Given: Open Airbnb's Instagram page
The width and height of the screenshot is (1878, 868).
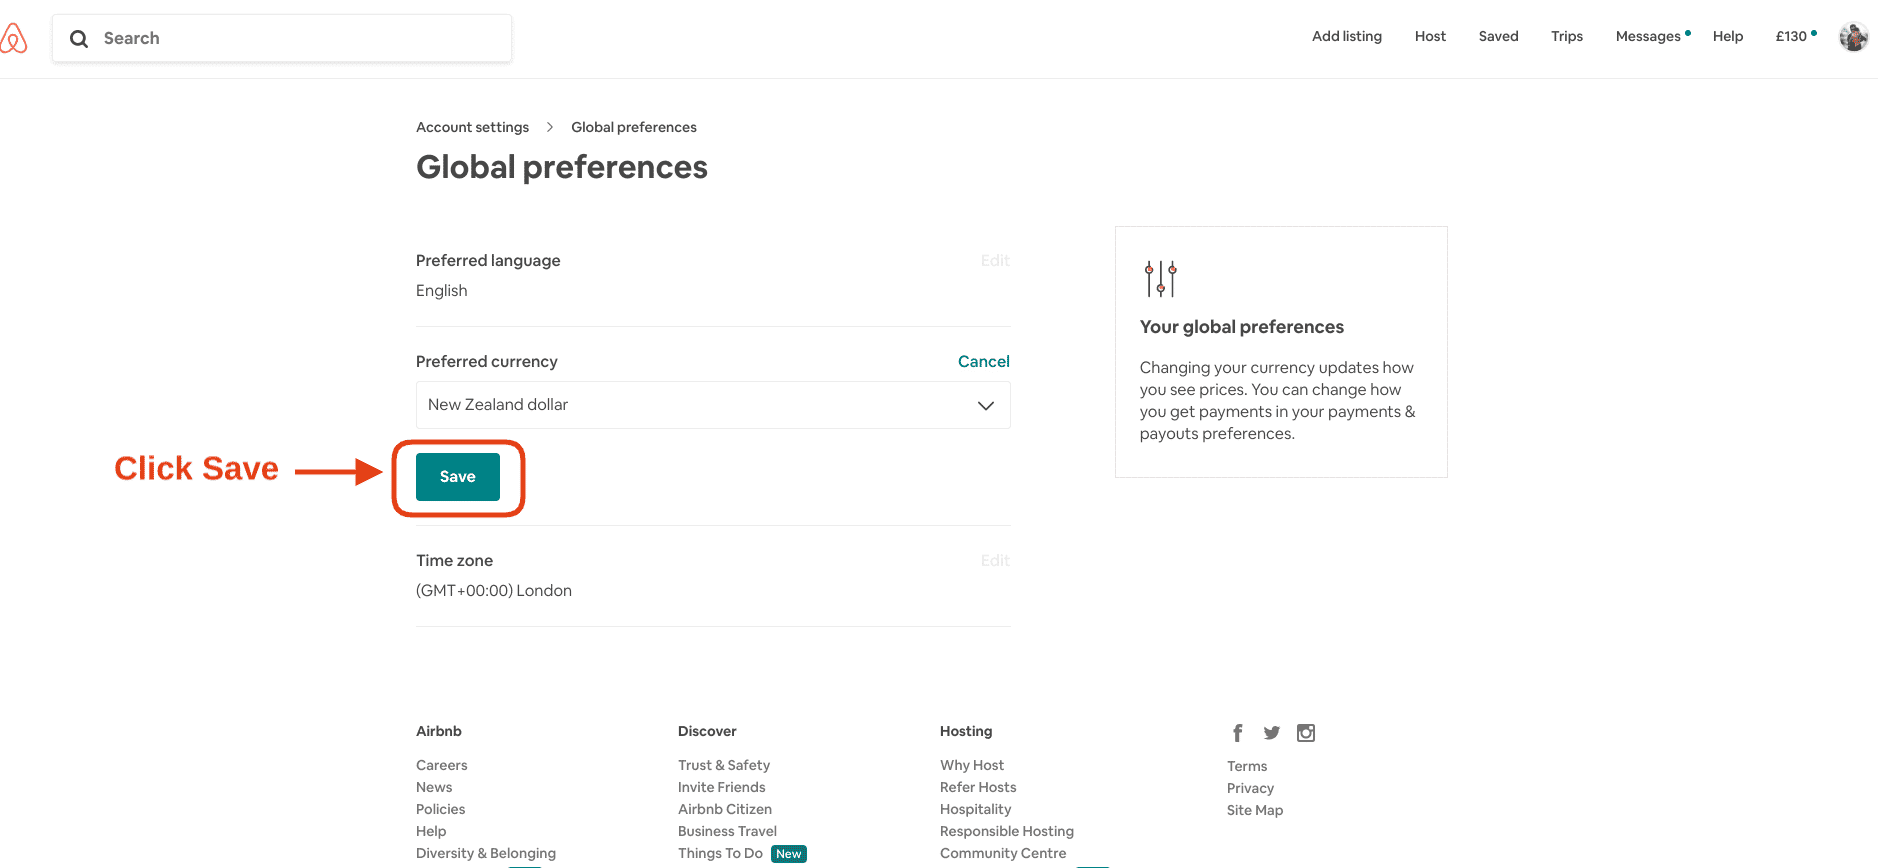Looking at the screenshot, I should pyautogui.click(x=1305, y=732).
